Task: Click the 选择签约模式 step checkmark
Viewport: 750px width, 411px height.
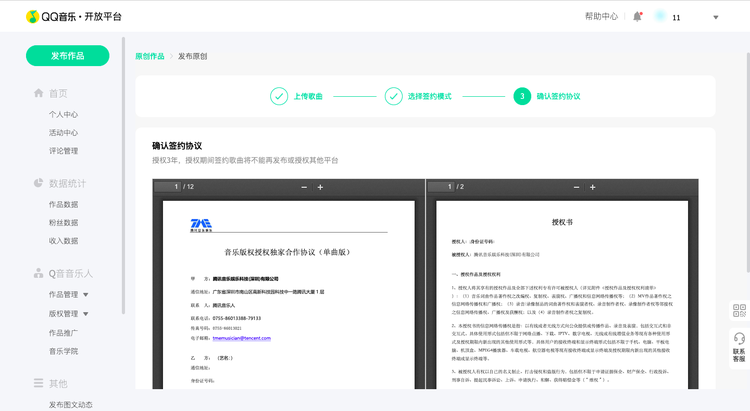Action: (x=393, y=96)
